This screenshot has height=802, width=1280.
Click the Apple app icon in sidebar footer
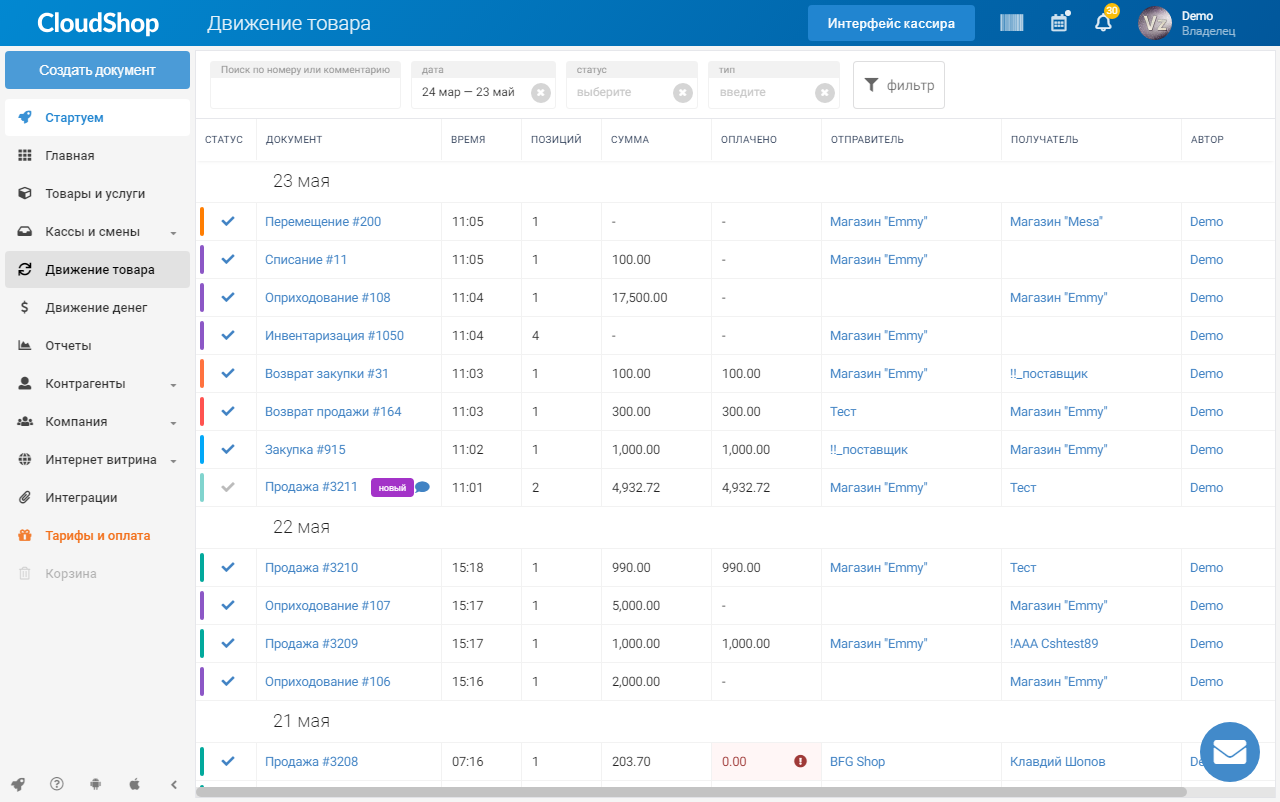(x=134, y=785)
